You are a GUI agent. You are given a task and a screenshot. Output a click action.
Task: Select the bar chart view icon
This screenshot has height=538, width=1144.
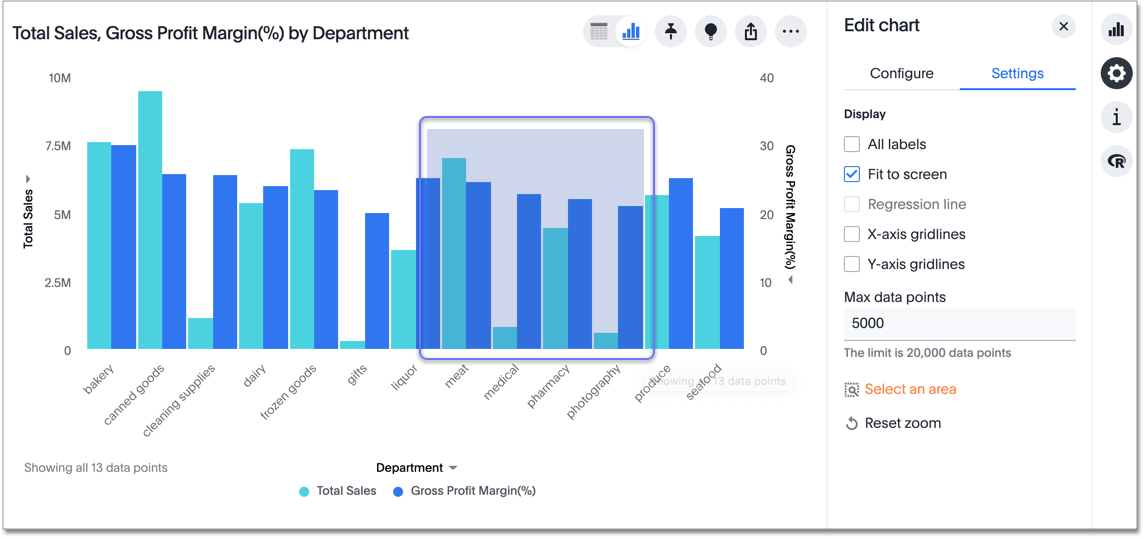coord(631,32)
